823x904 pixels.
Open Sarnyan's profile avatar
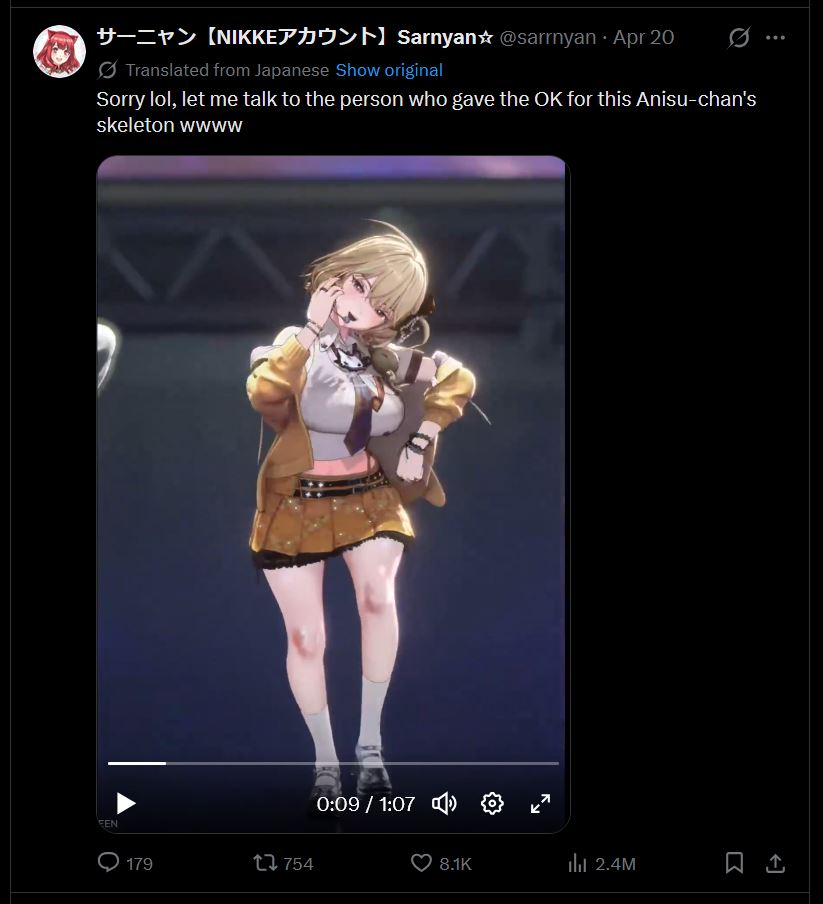click(x=59, y=51)
